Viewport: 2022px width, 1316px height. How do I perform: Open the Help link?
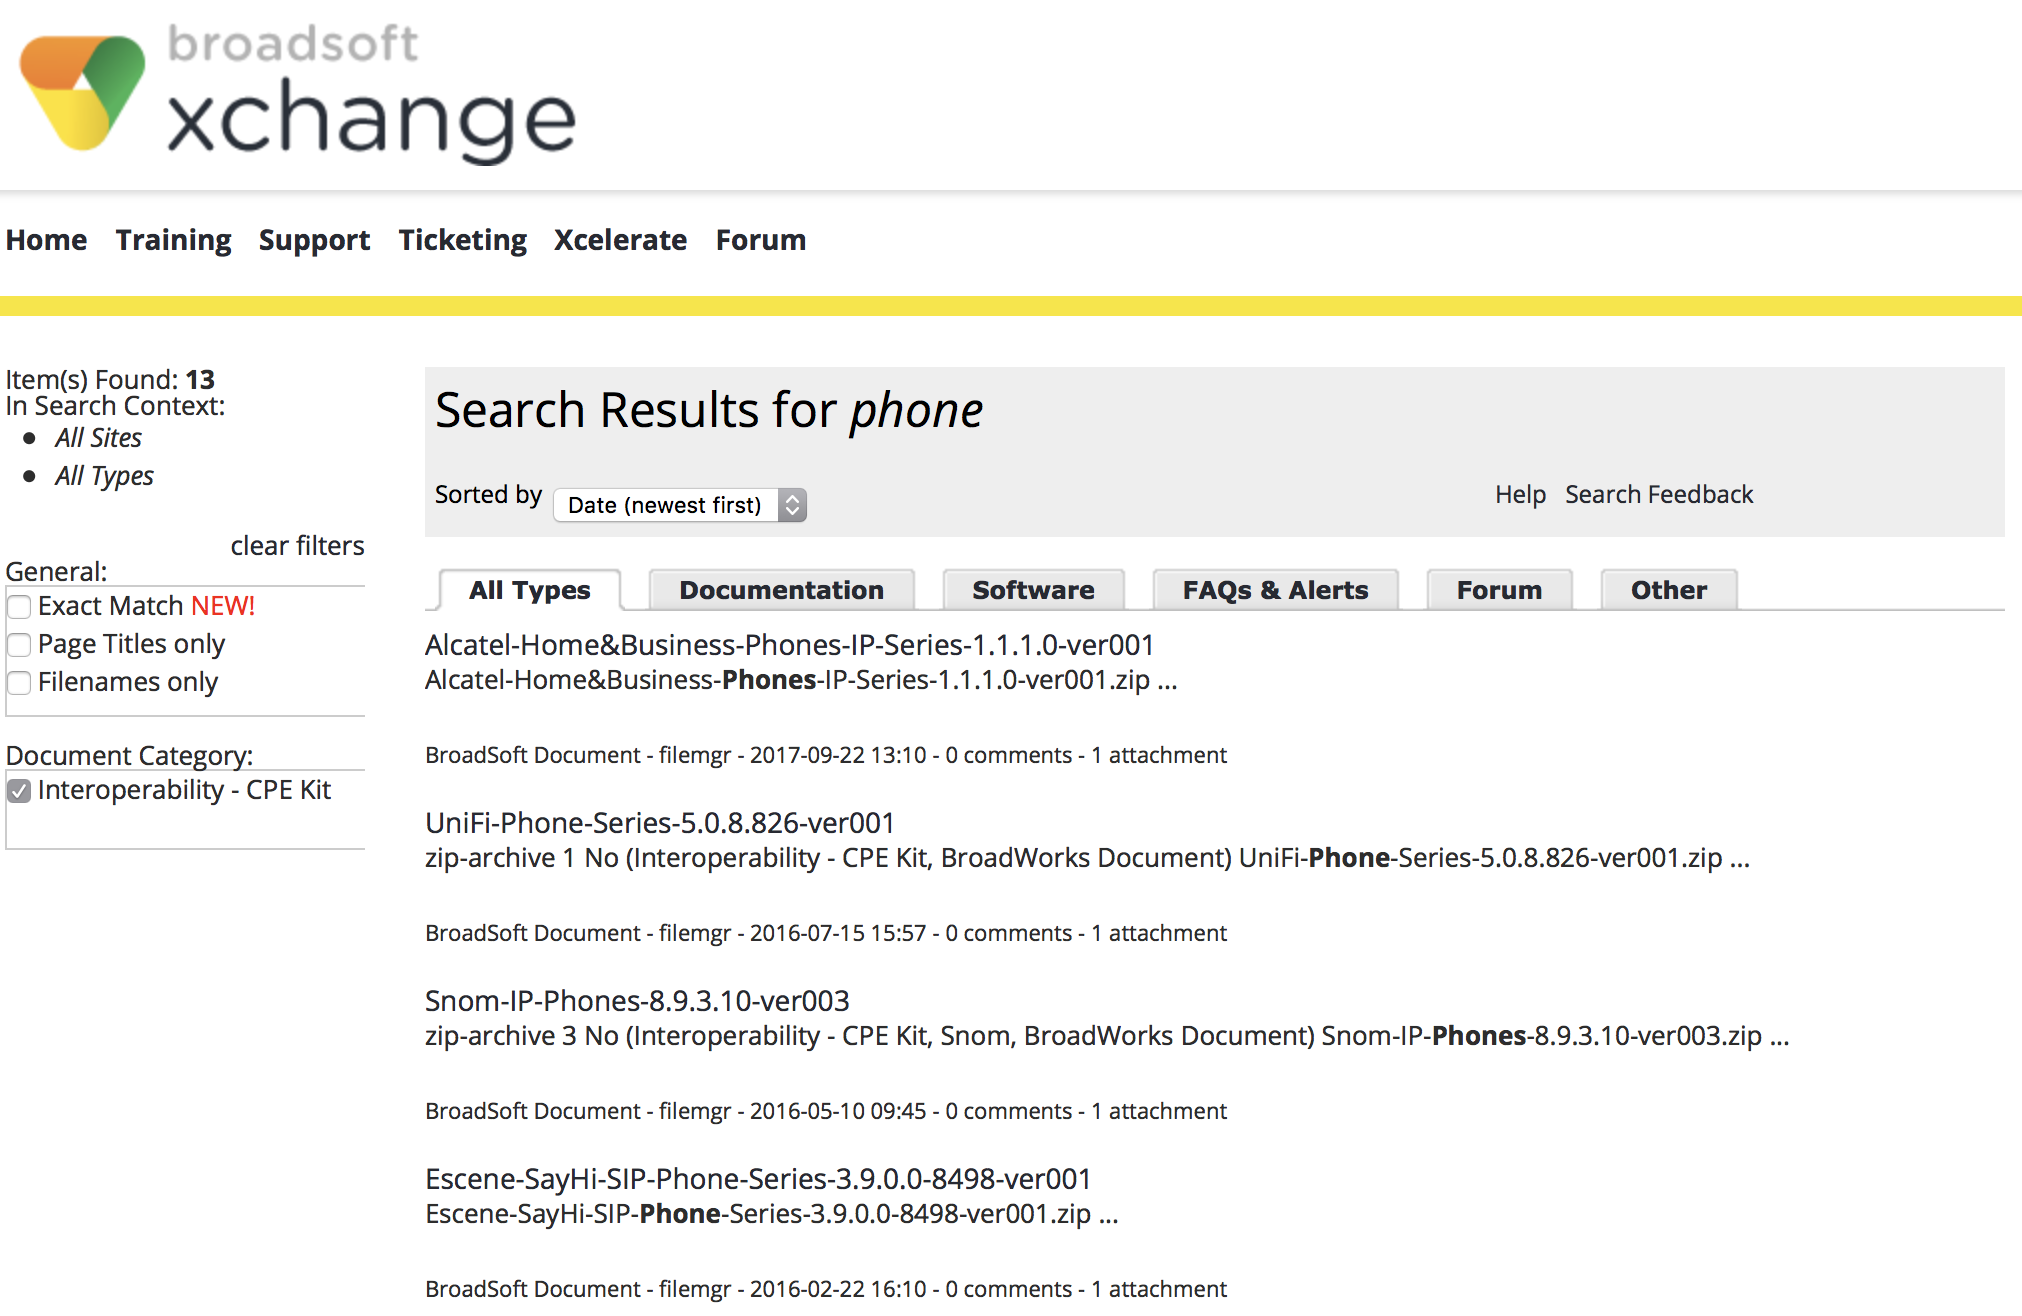tap(1520, 495)
